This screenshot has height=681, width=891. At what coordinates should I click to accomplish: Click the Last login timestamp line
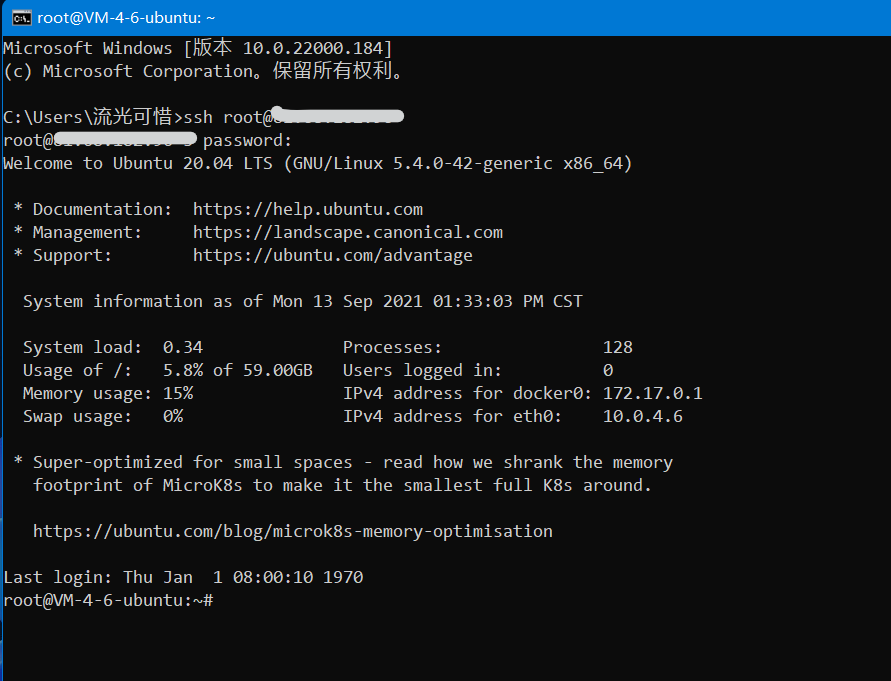183,577
